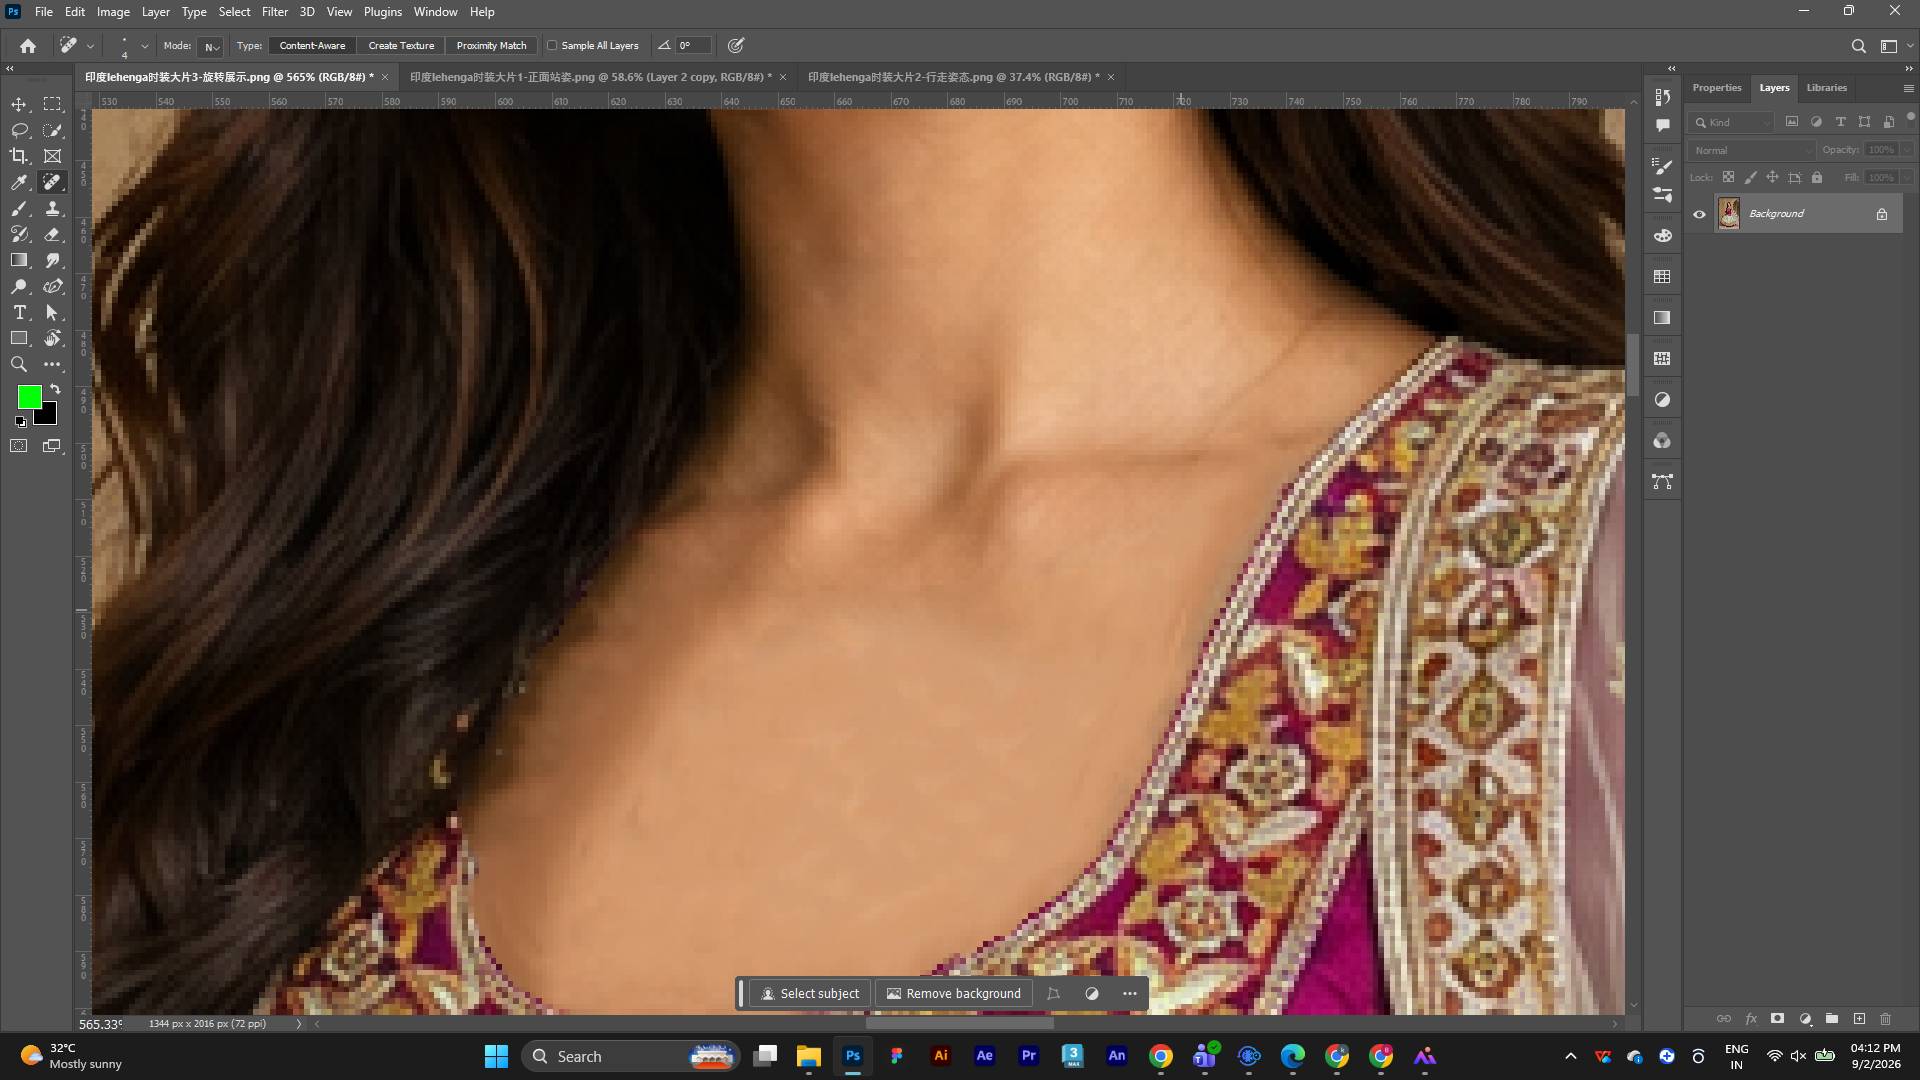
Task: Switch to the Libraries tab
Action: (x=1826, y=88)
